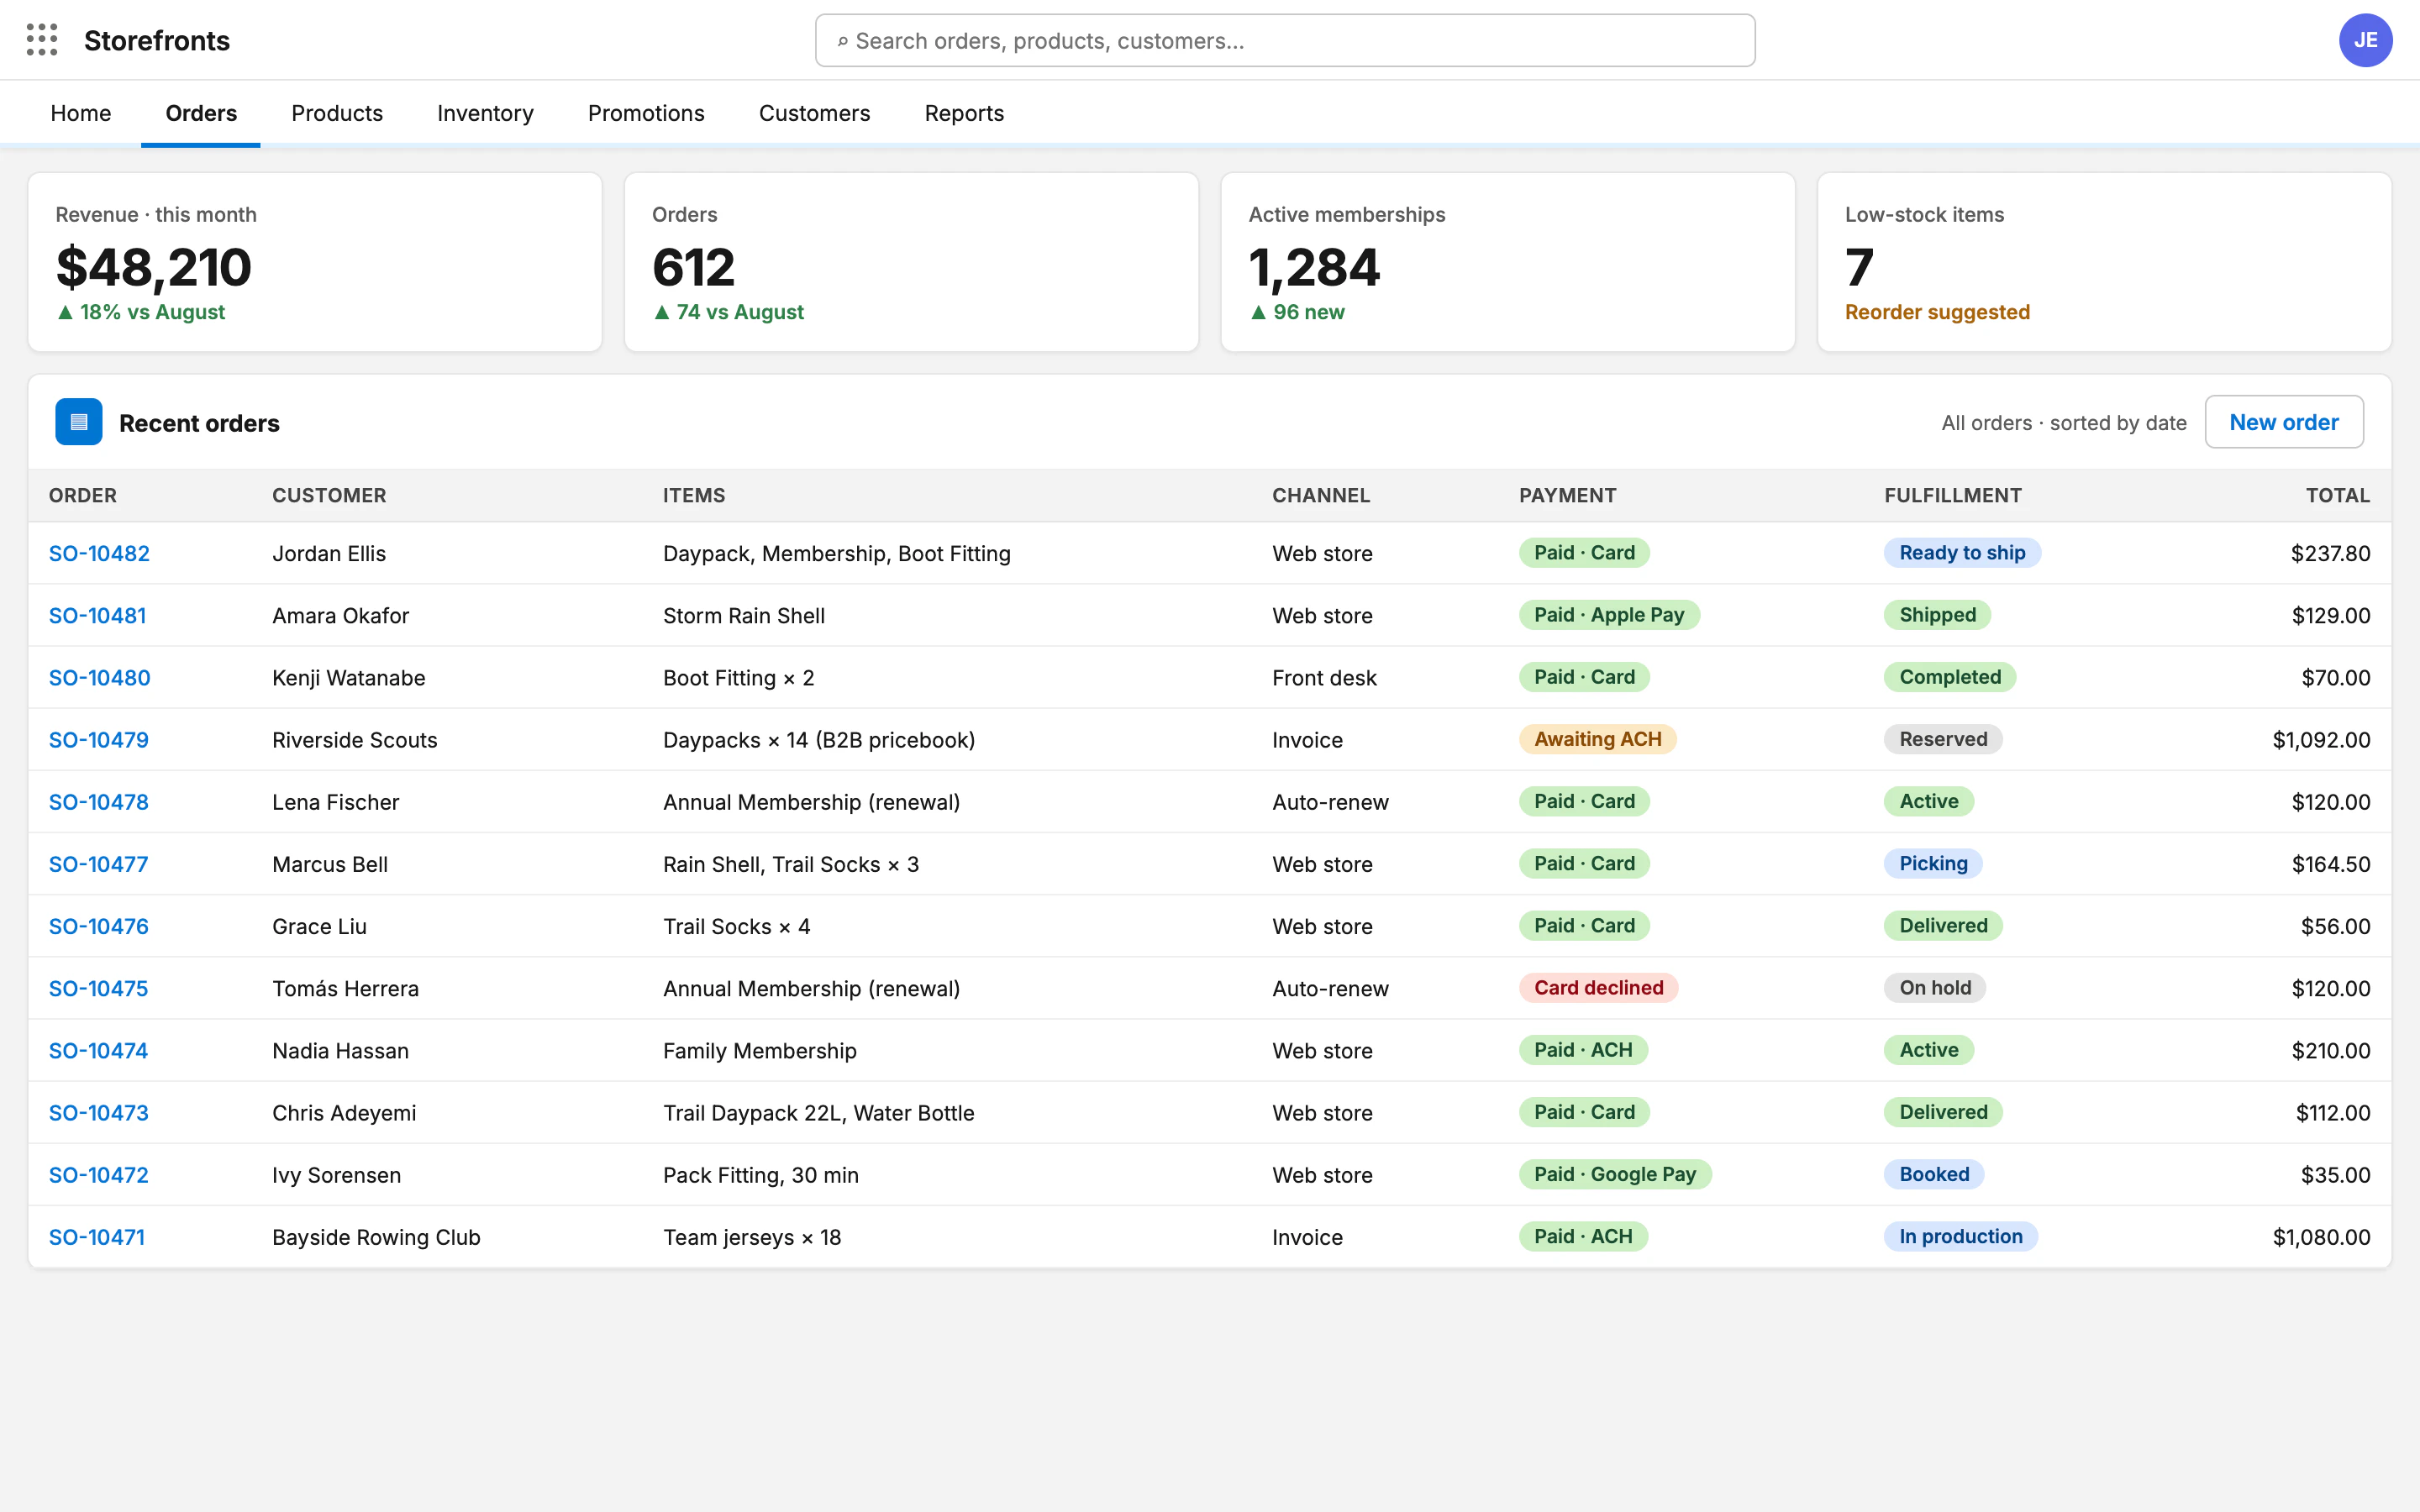Click the Paid · Google Pay badge

tap(1615, 1174)
